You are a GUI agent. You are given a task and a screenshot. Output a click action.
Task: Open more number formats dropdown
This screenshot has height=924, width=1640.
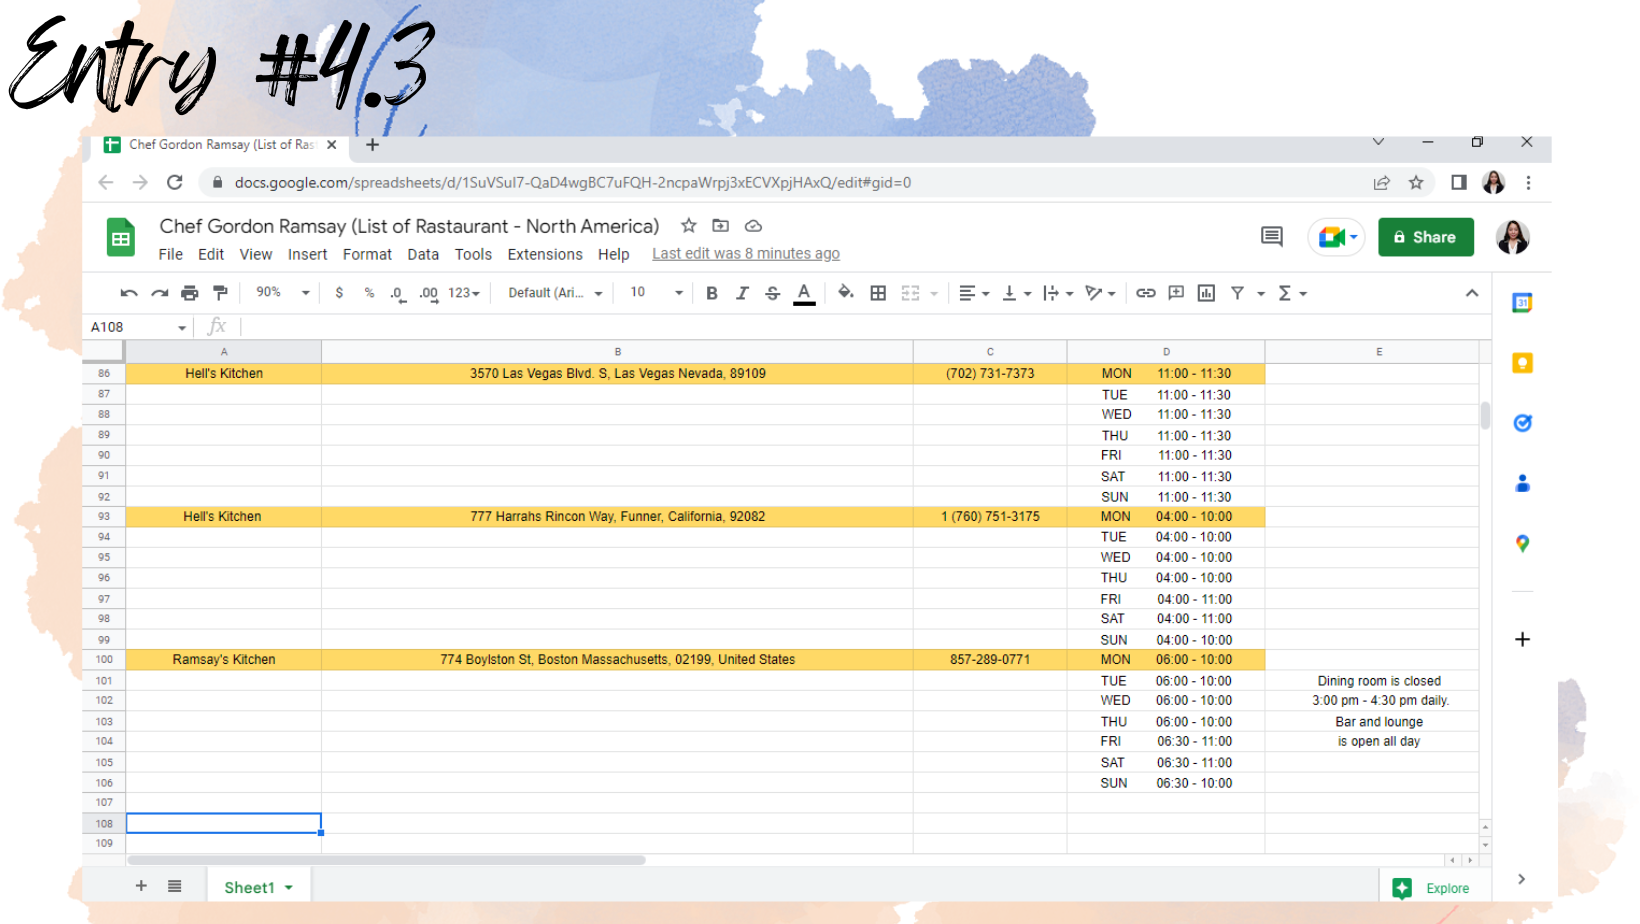point(464,293)
